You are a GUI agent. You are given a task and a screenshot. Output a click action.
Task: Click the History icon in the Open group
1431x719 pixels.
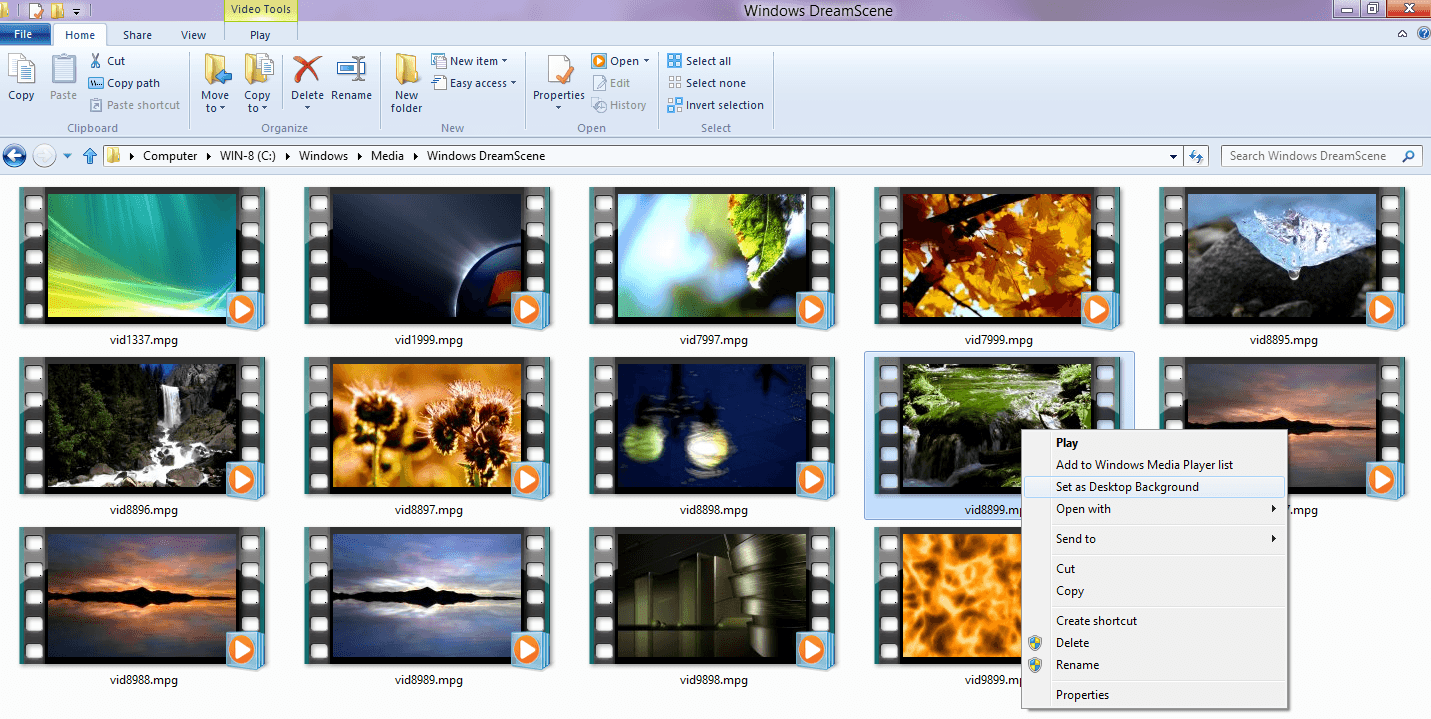tap(600, 105)
